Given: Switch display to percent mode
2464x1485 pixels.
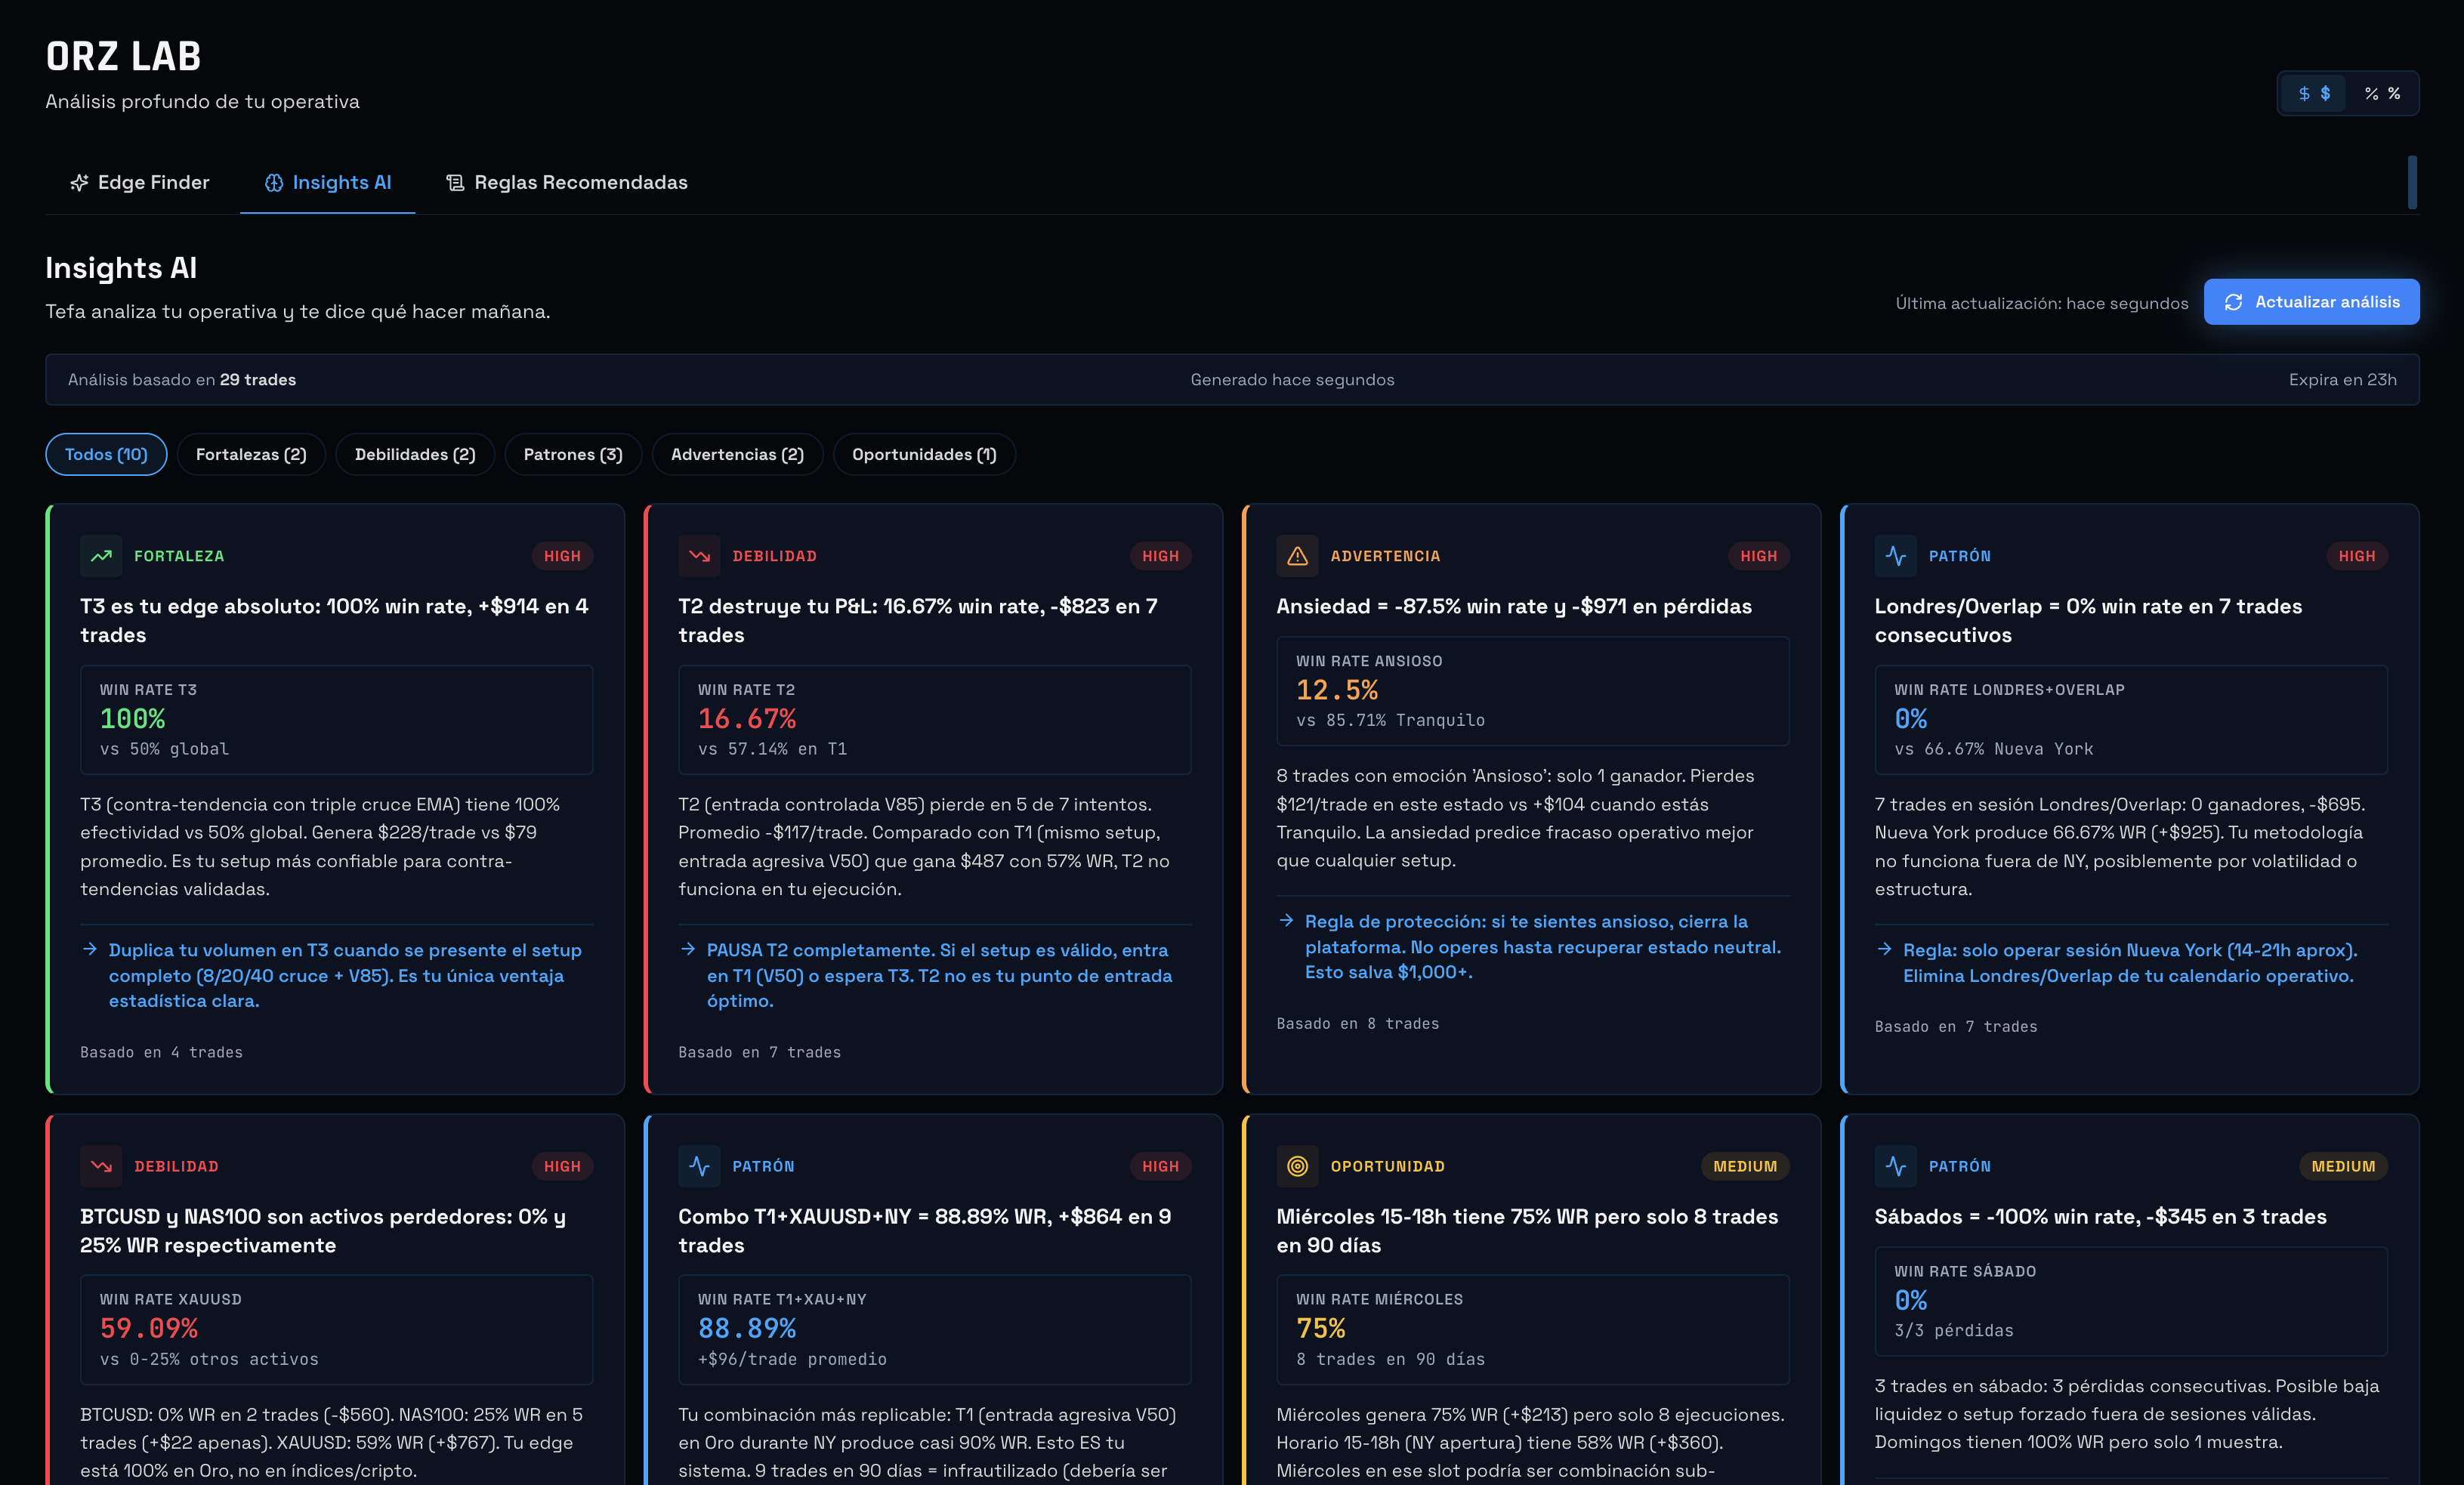Looking at the screenshot, I should point(2382,93).
